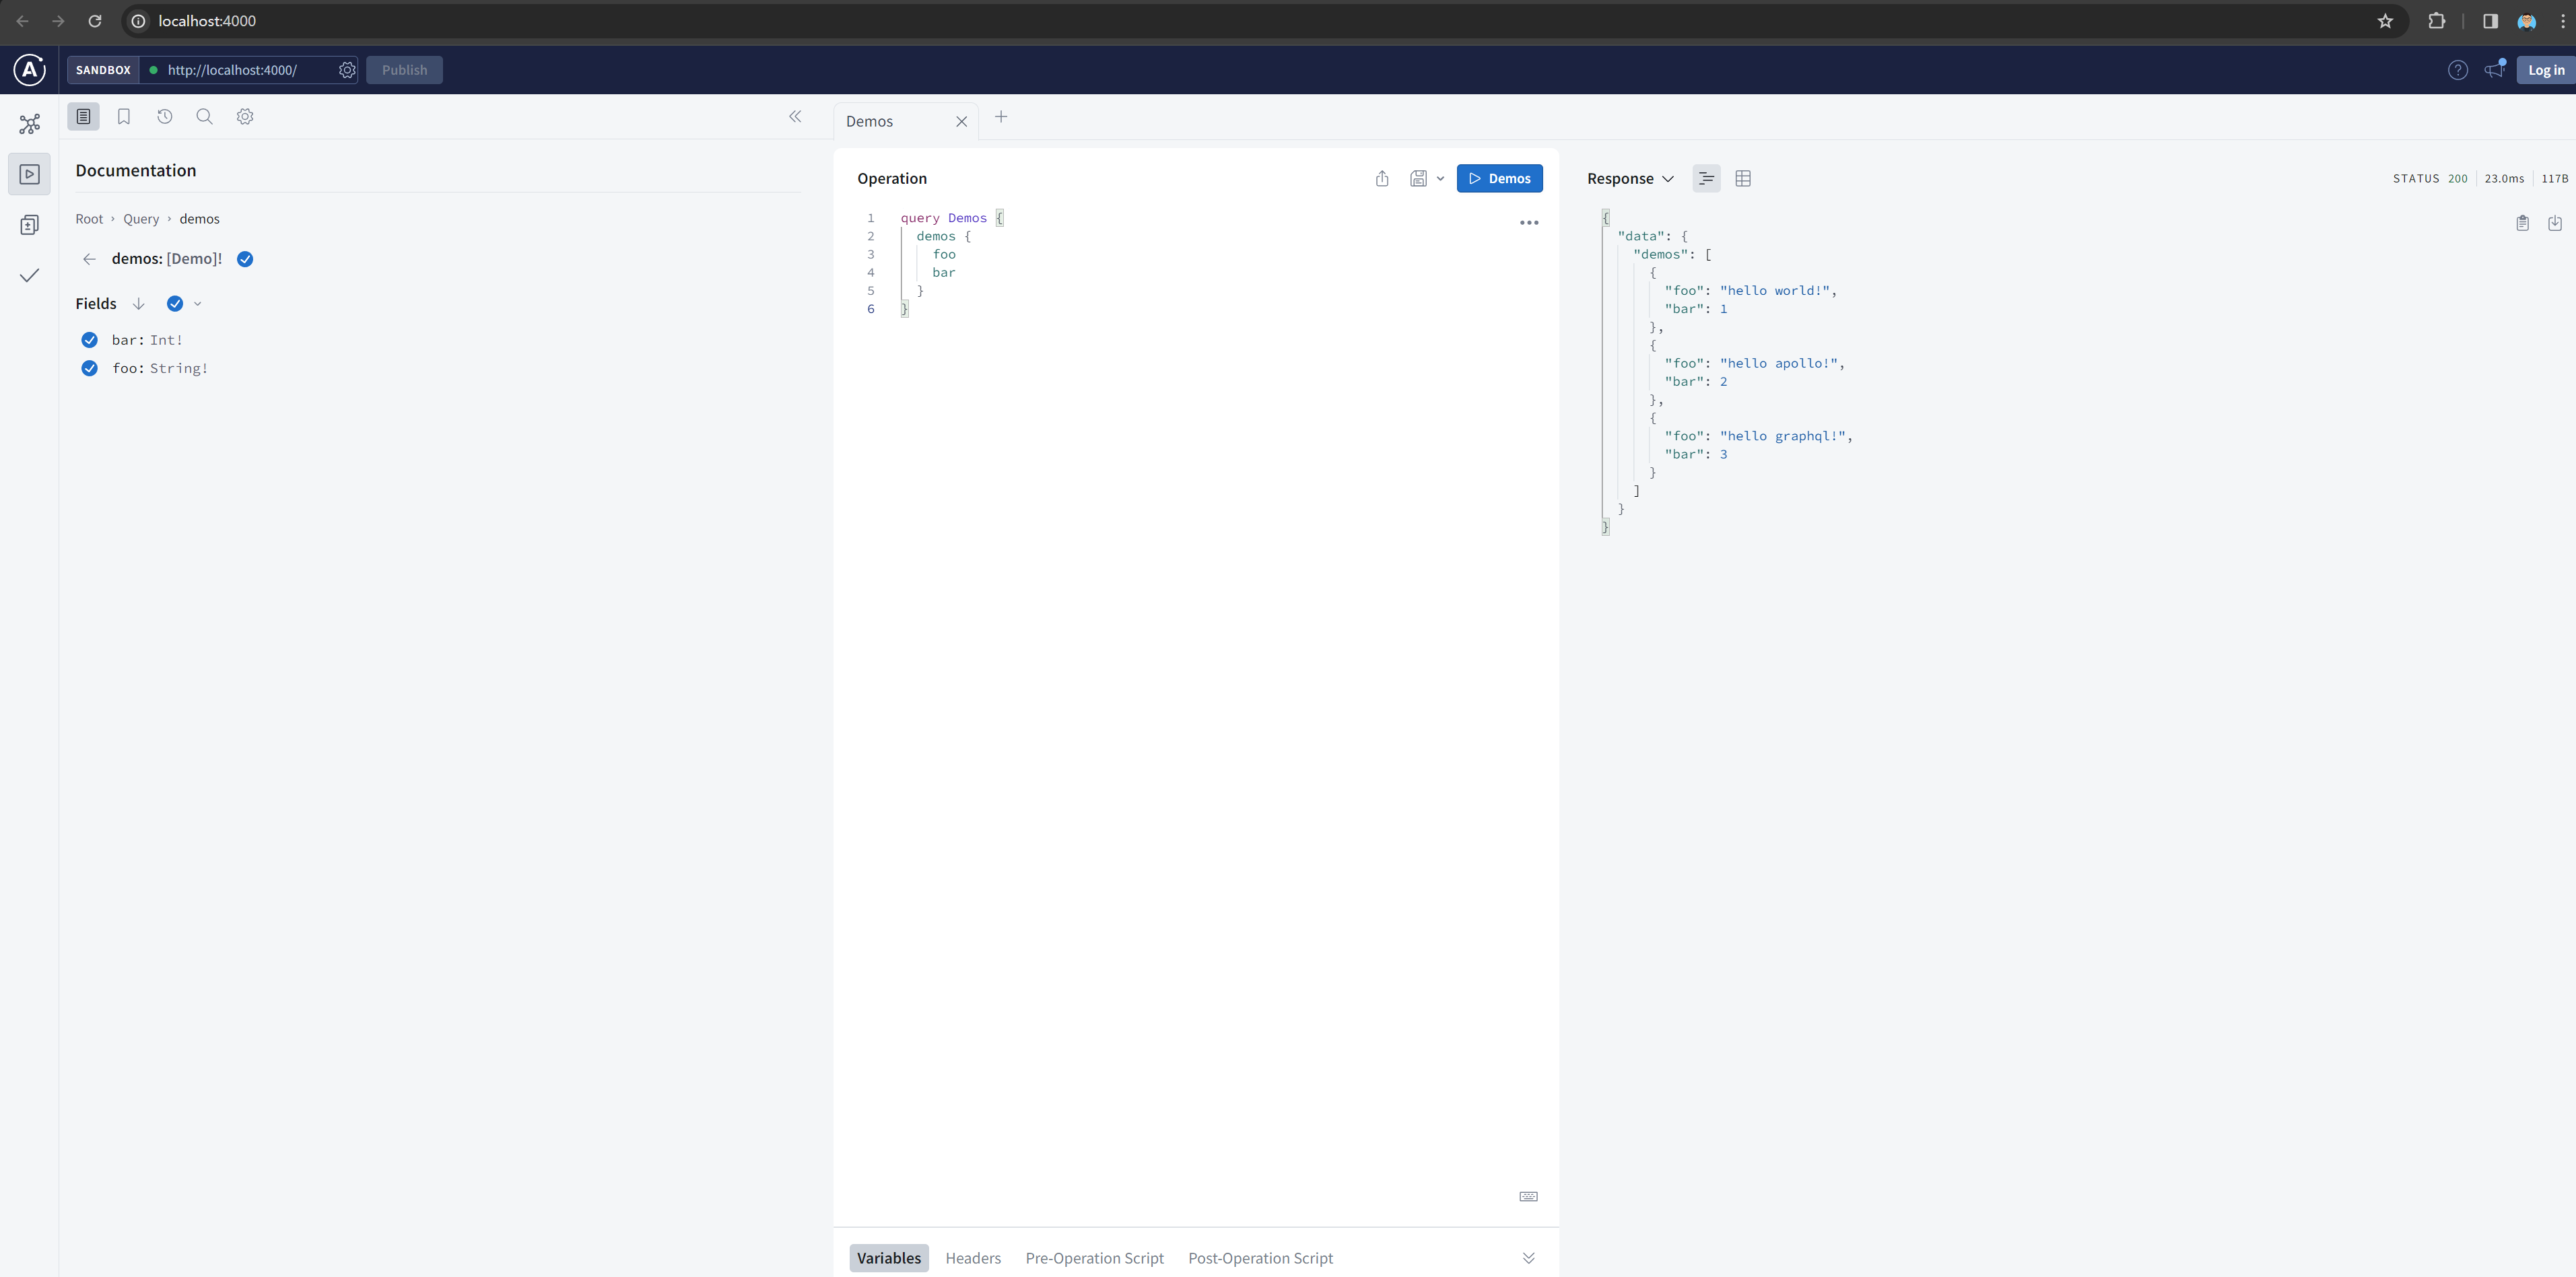Copy the response to clipboard

pyautogui.click(x=2523, y=222)
